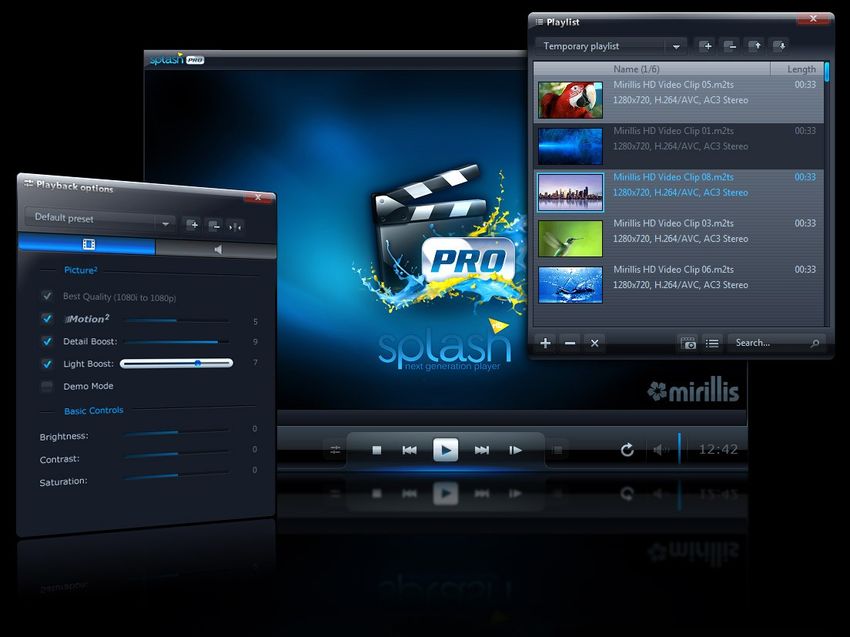The image size is (850, 637).
Task: Add a new playlist with the plus icon beside Temporary playlist
Action: 705,46
